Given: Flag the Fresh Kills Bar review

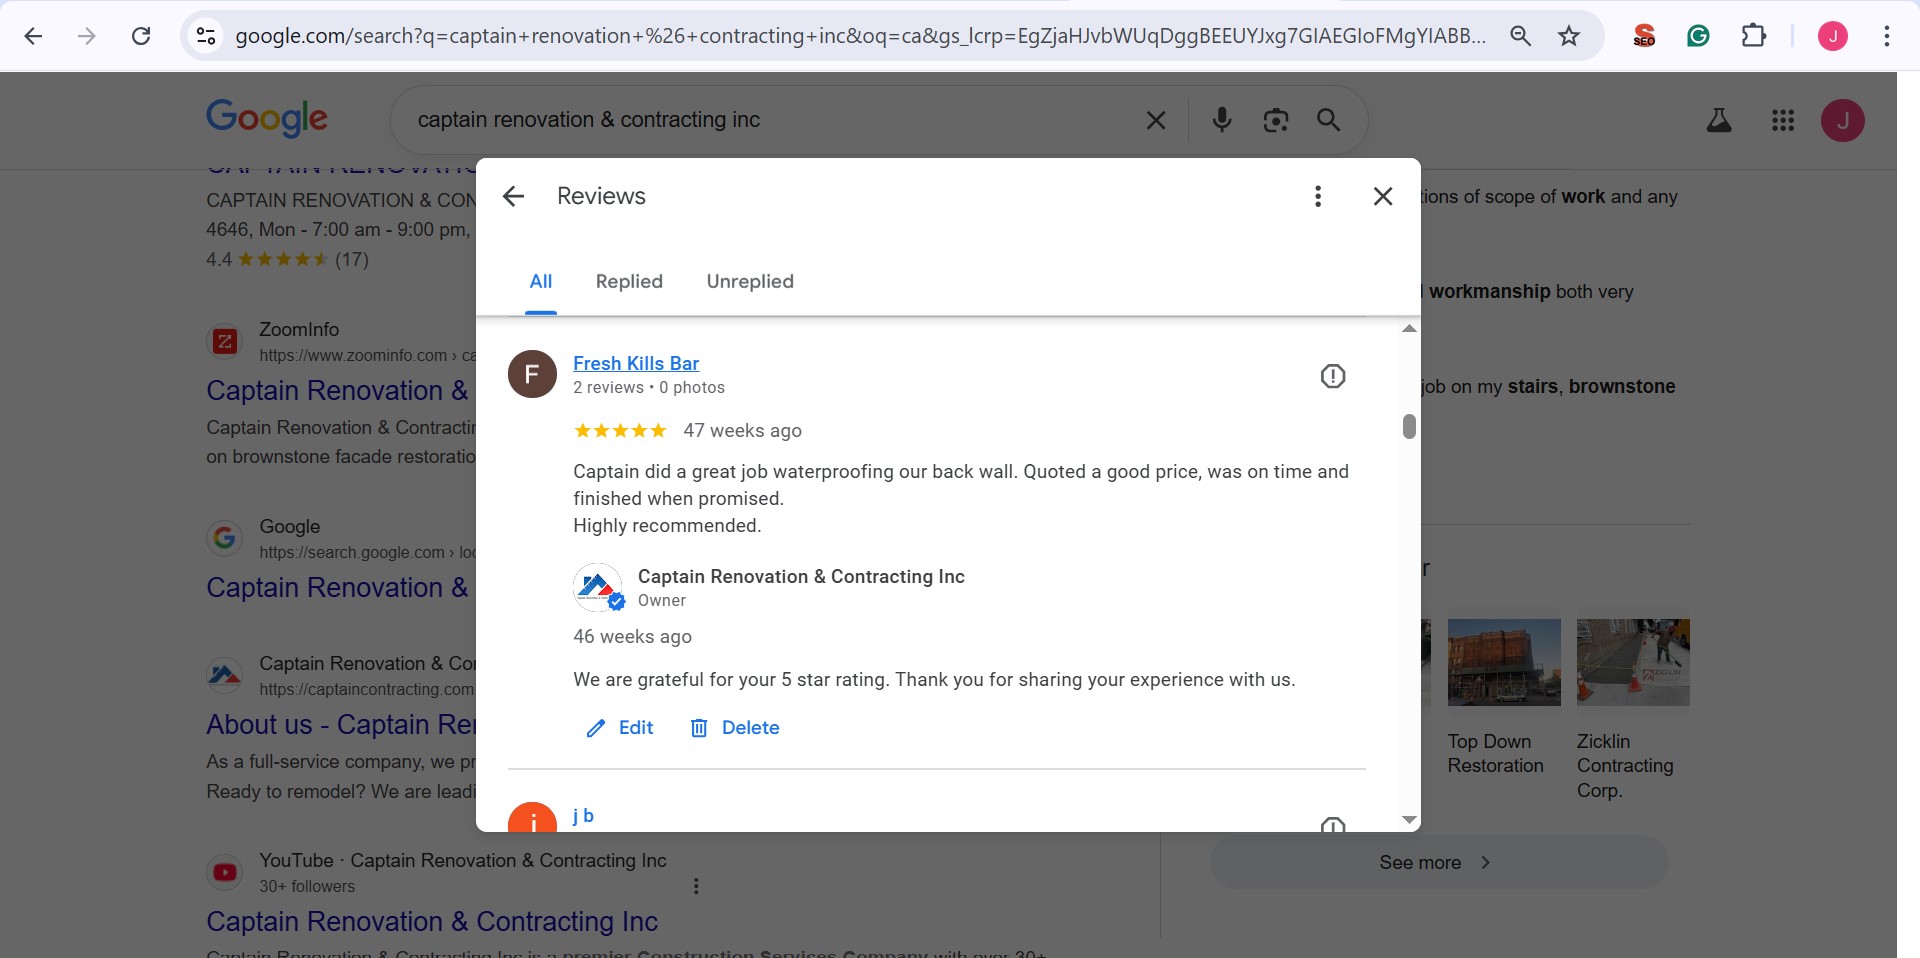Looking at the screenshot, I should (1332, 376).
